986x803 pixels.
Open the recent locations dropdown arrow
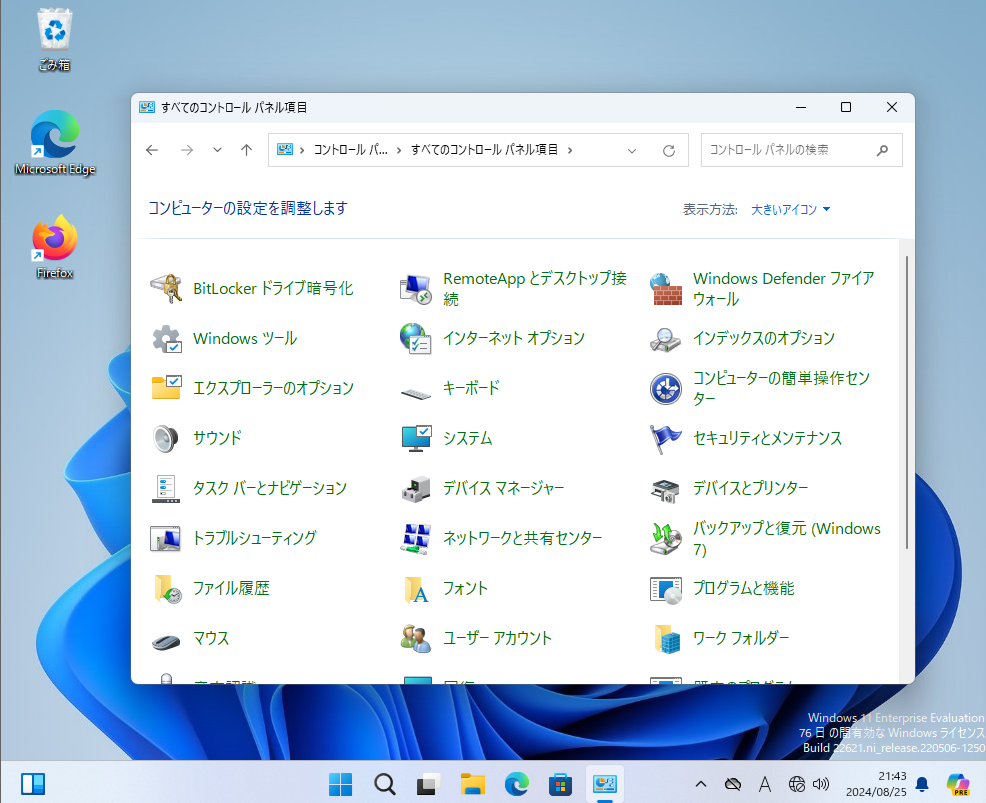(217, 150)
